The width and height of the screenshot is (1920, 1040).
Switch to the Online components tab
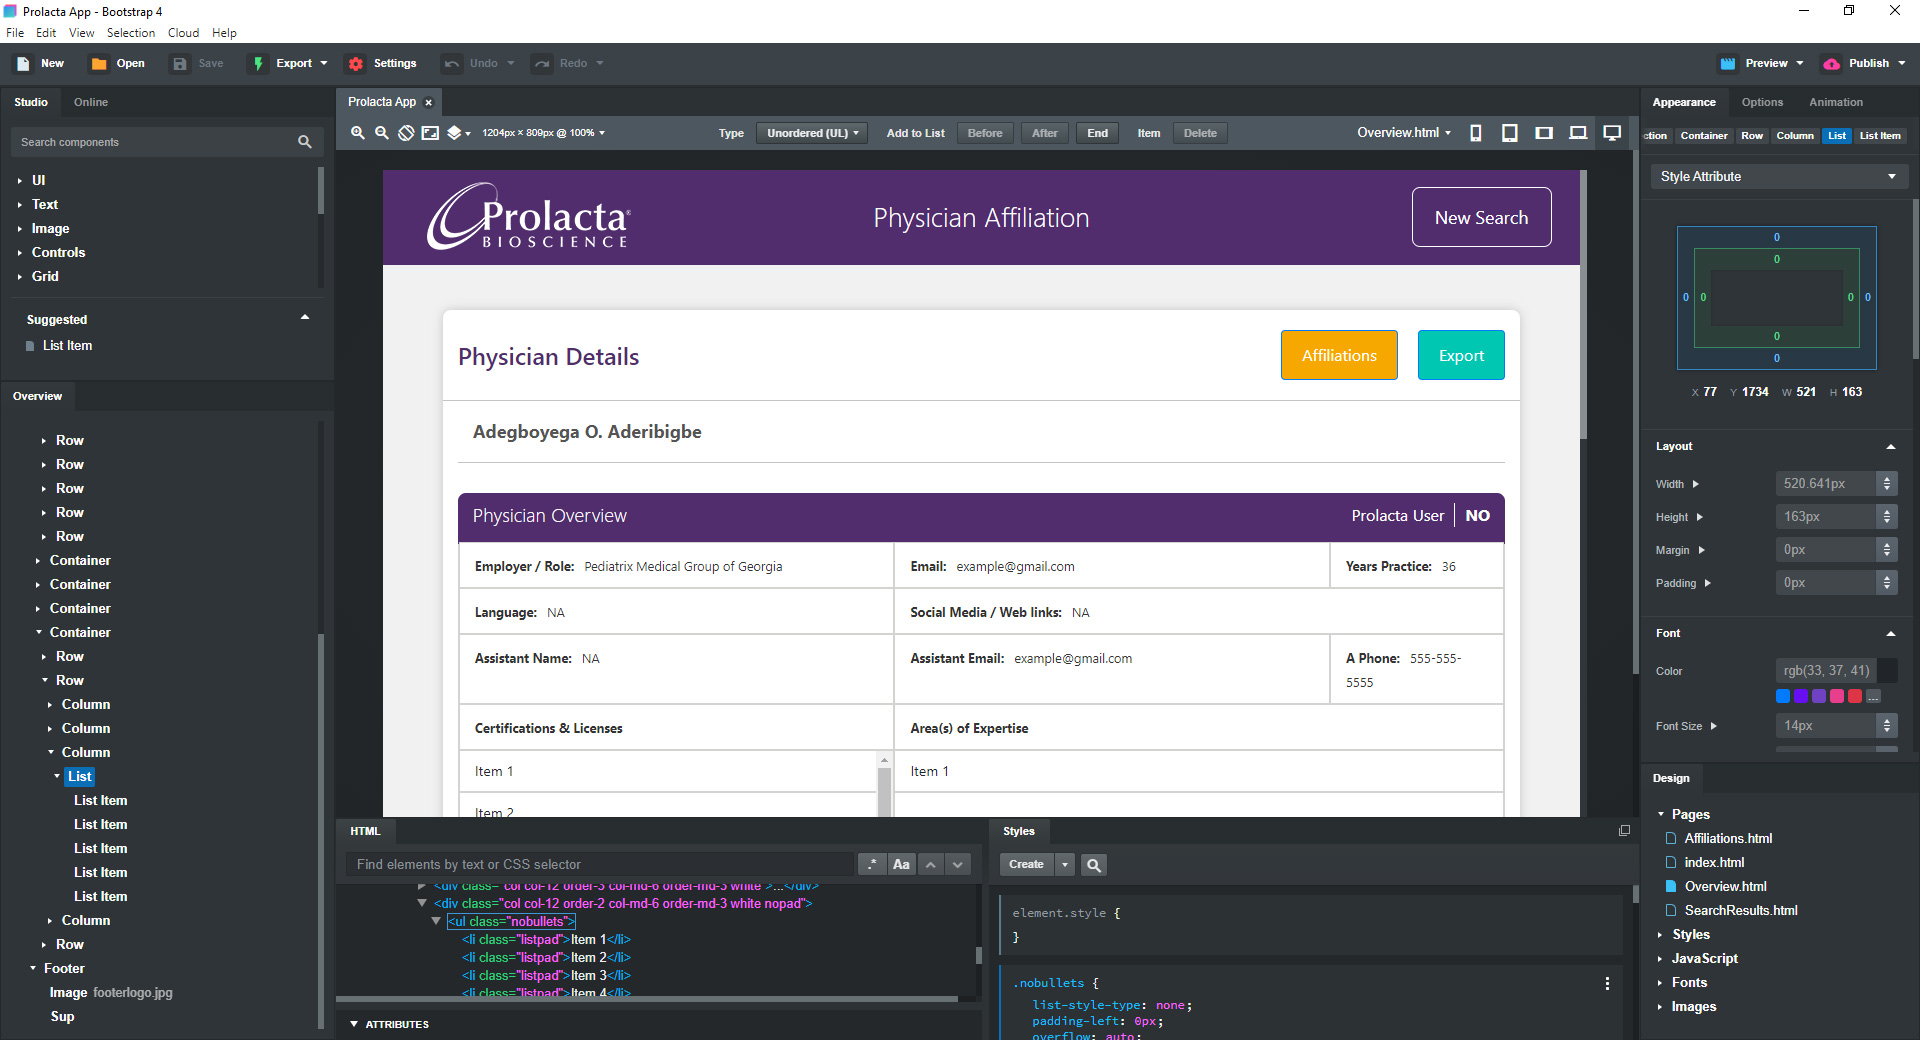[91, 102]
